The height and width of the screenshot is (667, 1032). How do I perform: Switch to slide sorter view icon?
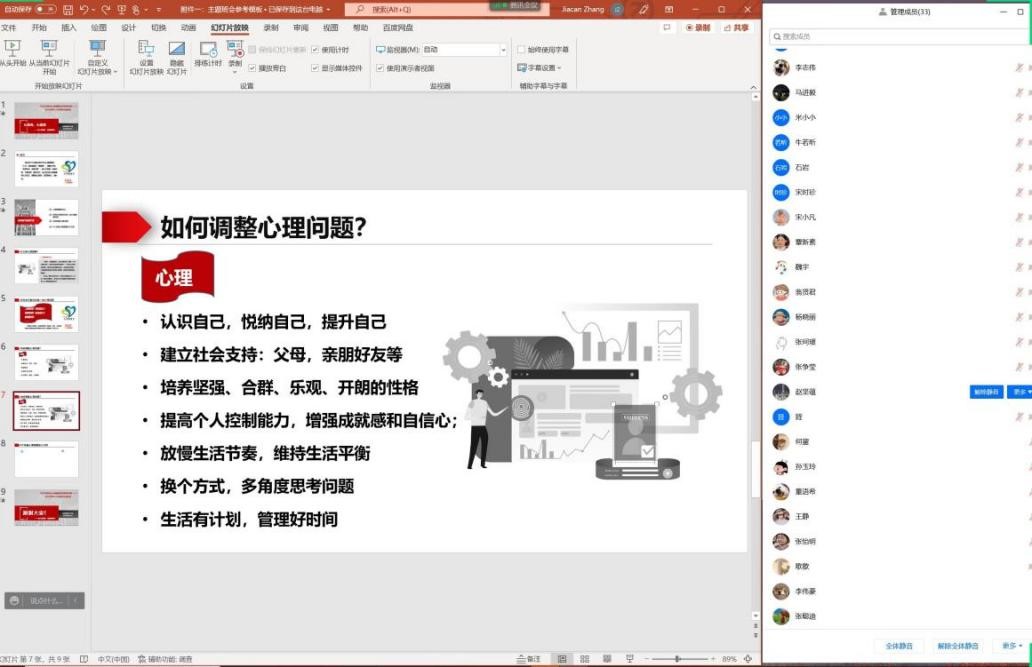click(x=583, y=659)
